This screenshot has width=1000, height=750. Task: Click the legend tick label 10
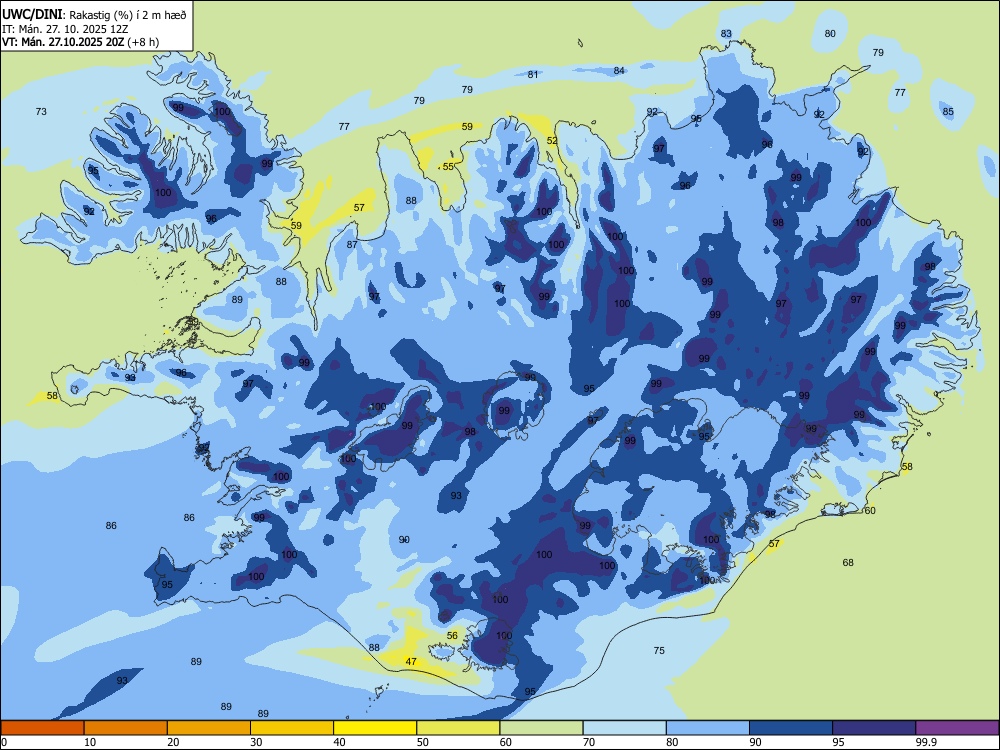click(90, 742)
